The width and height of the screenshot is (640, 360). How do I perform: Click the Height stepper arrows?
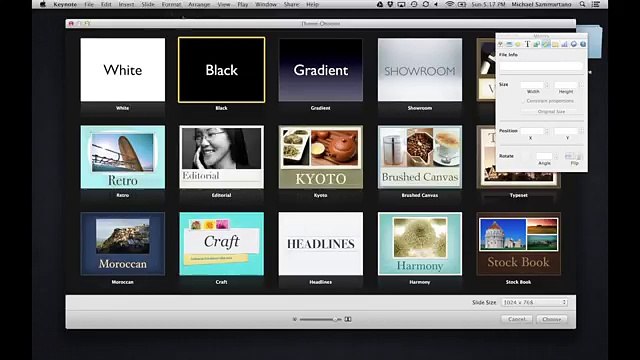581,85
